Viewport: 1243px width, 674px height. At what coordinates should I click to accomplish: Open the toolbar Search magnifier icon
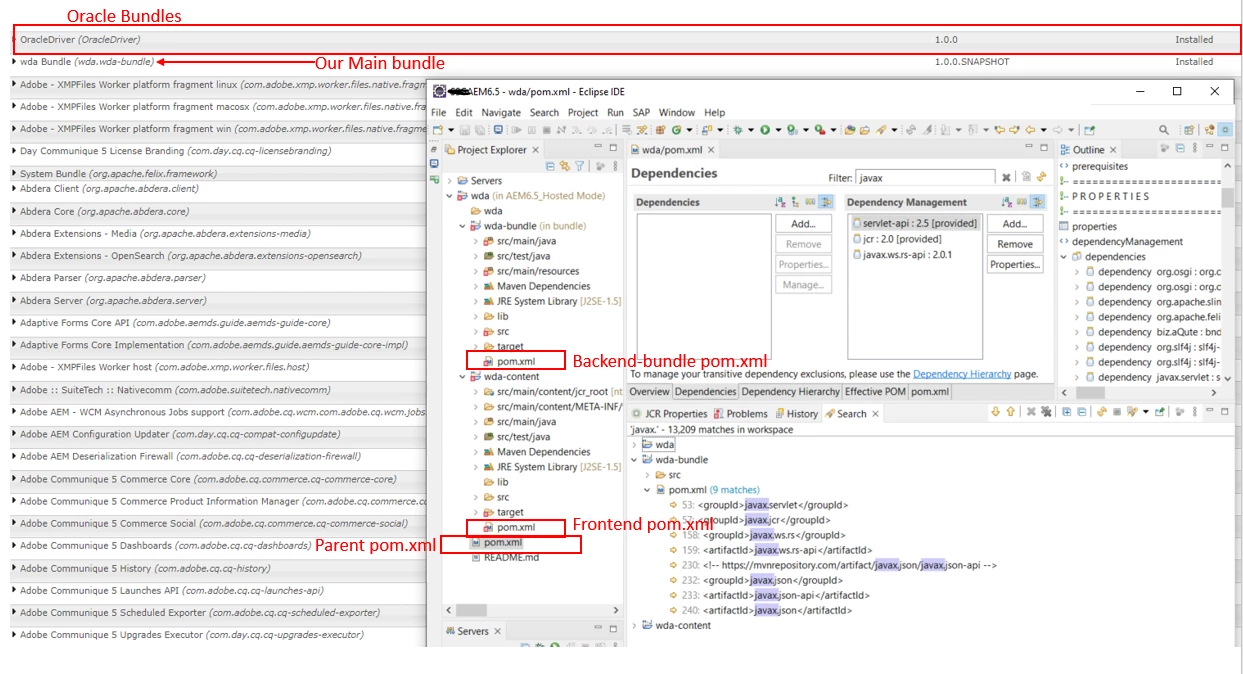click(1164, 130)
